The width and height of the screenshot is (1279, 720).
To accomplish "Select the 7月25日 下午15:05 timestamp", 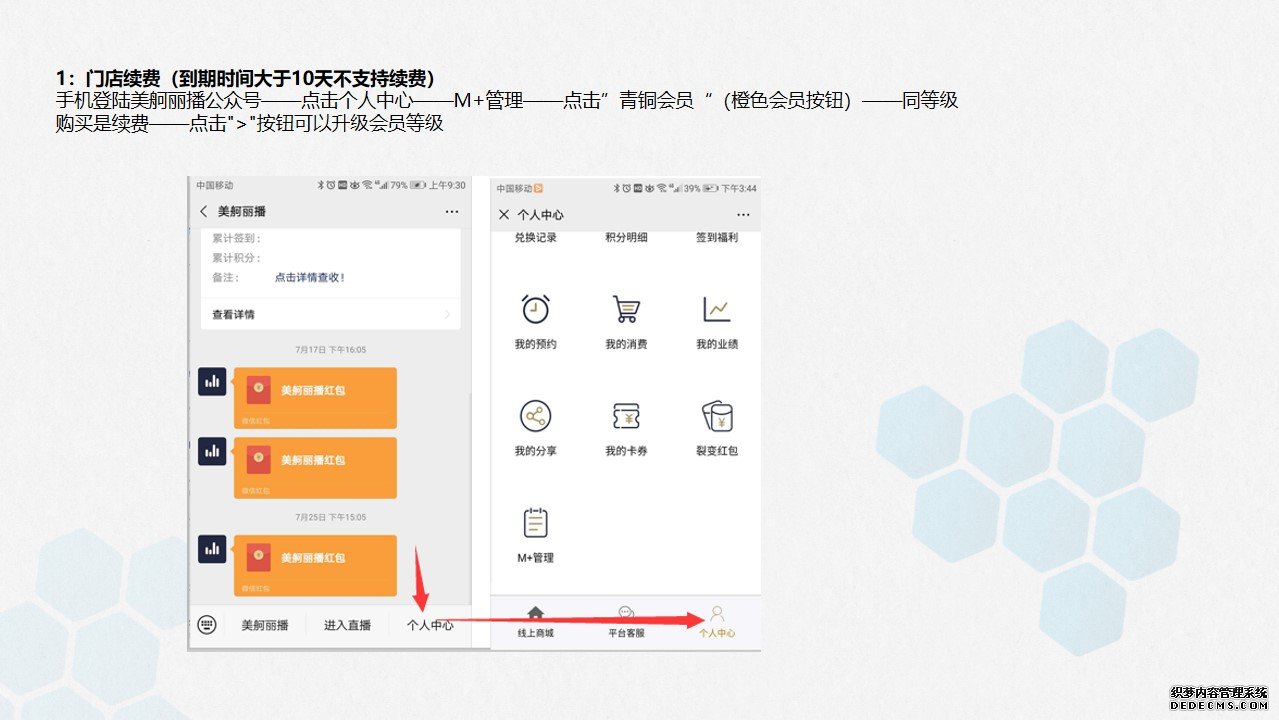I will point(331,517).
